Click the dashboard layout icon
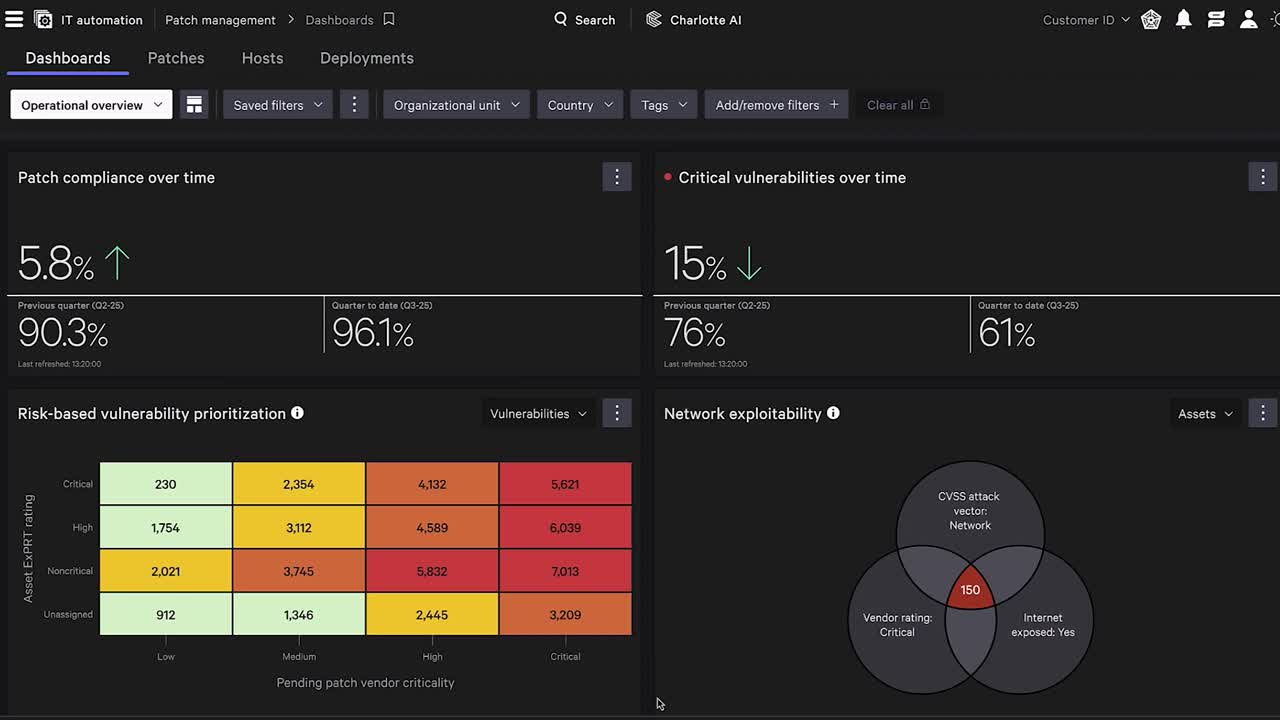The height and width of the screenshot is (720, 1280). [194, 105]
